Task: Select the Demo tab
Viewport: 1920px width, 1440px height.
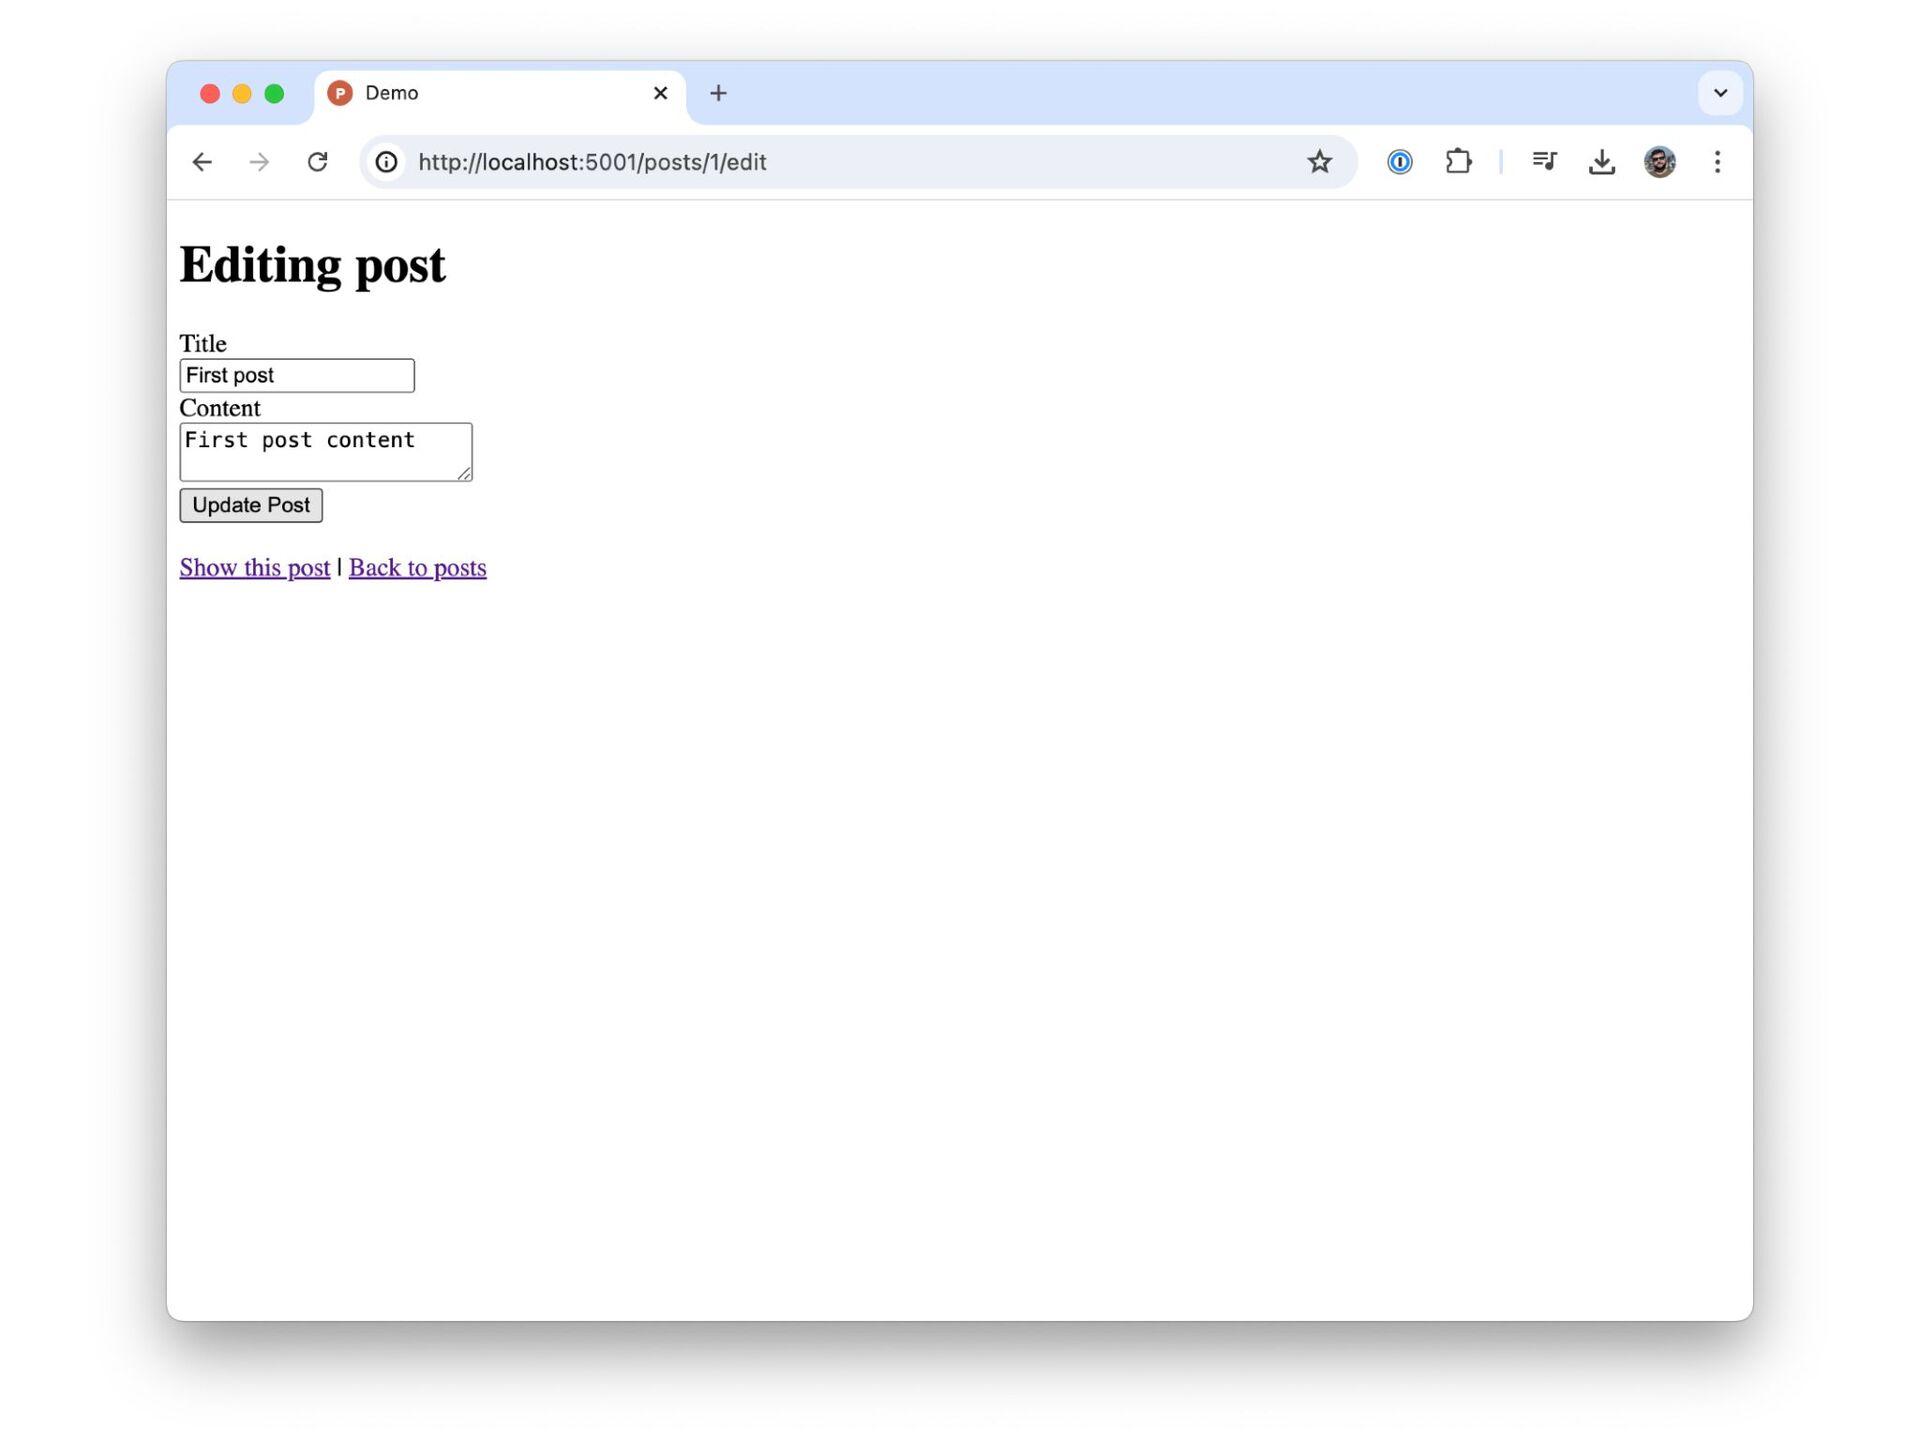Action: 480,93
